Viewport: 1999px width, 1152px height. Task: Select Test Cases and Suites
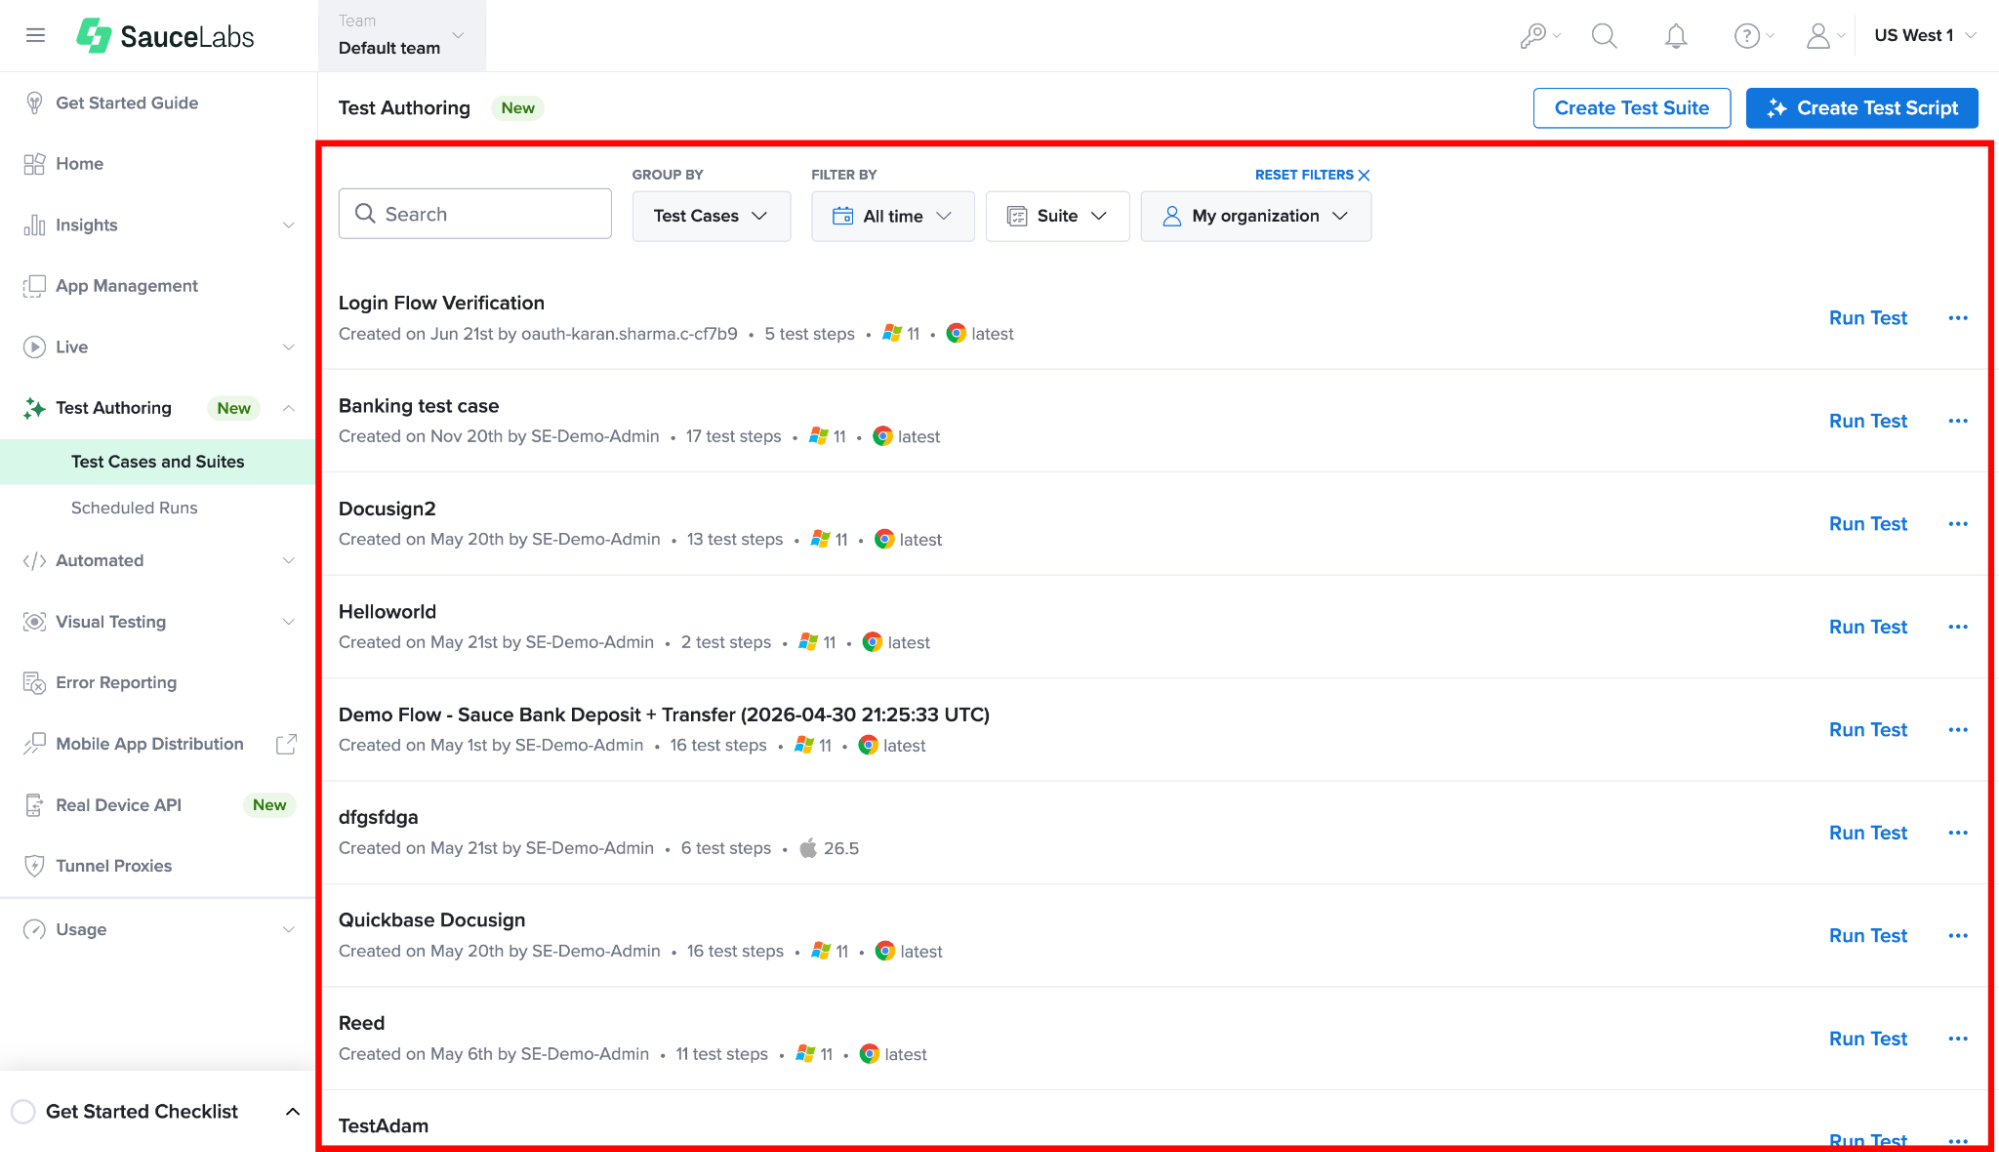coord(158,462)
